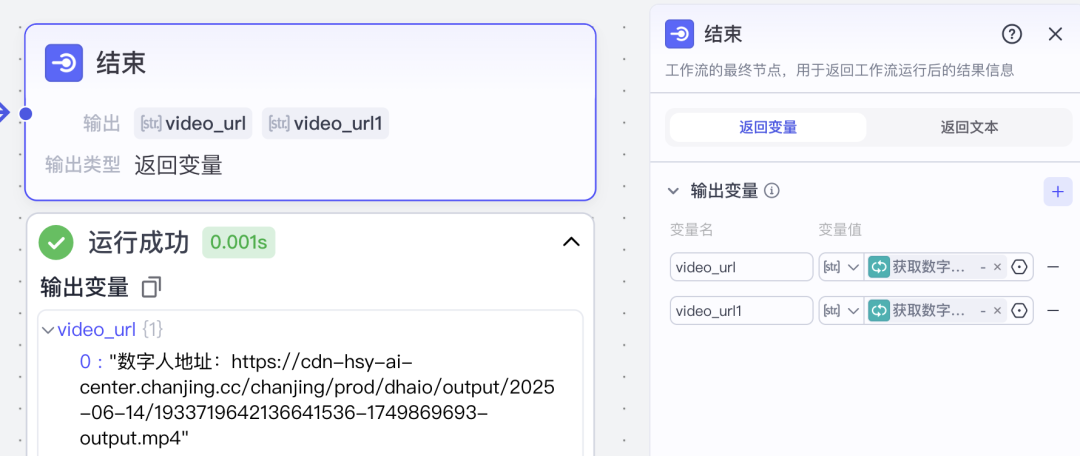Remove the video_url row with minus
Image resolution: width=1080 pixels, height=456 pixels.
coord(1053,267)
